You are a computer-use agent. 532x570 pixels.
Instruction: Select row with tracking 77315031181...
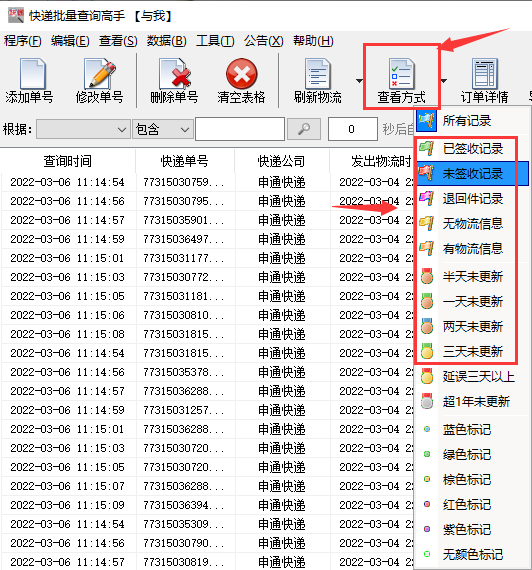coord(207,296)
